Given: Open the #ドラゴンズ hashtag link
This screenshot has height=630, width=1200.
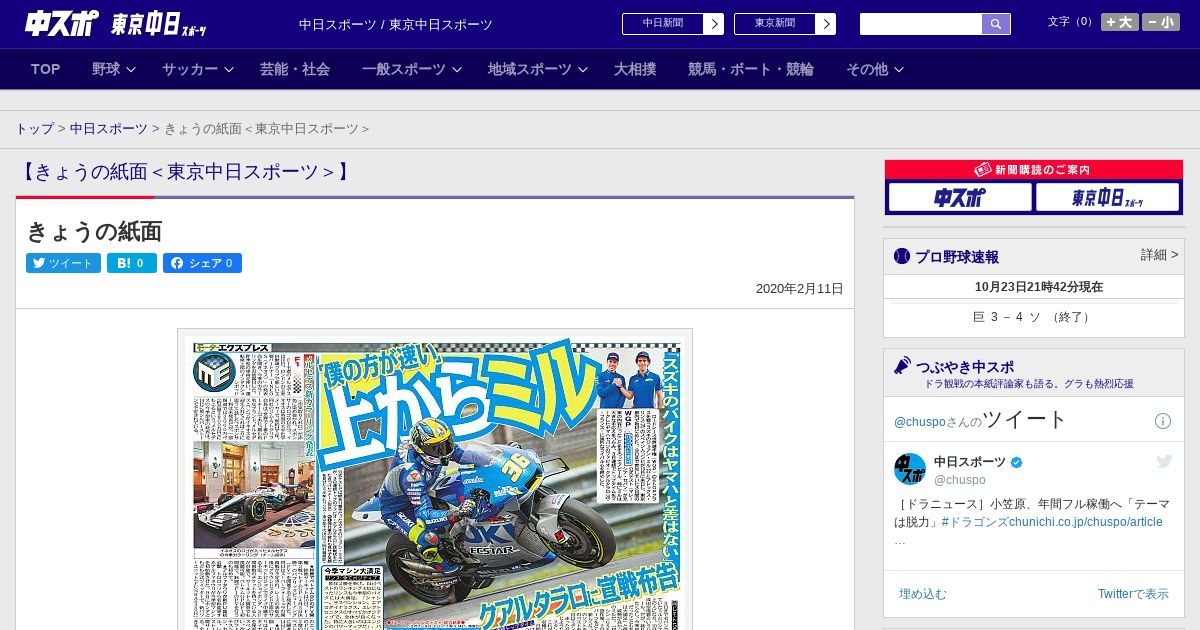Looking at the screenshot, I should click(974, 522).
